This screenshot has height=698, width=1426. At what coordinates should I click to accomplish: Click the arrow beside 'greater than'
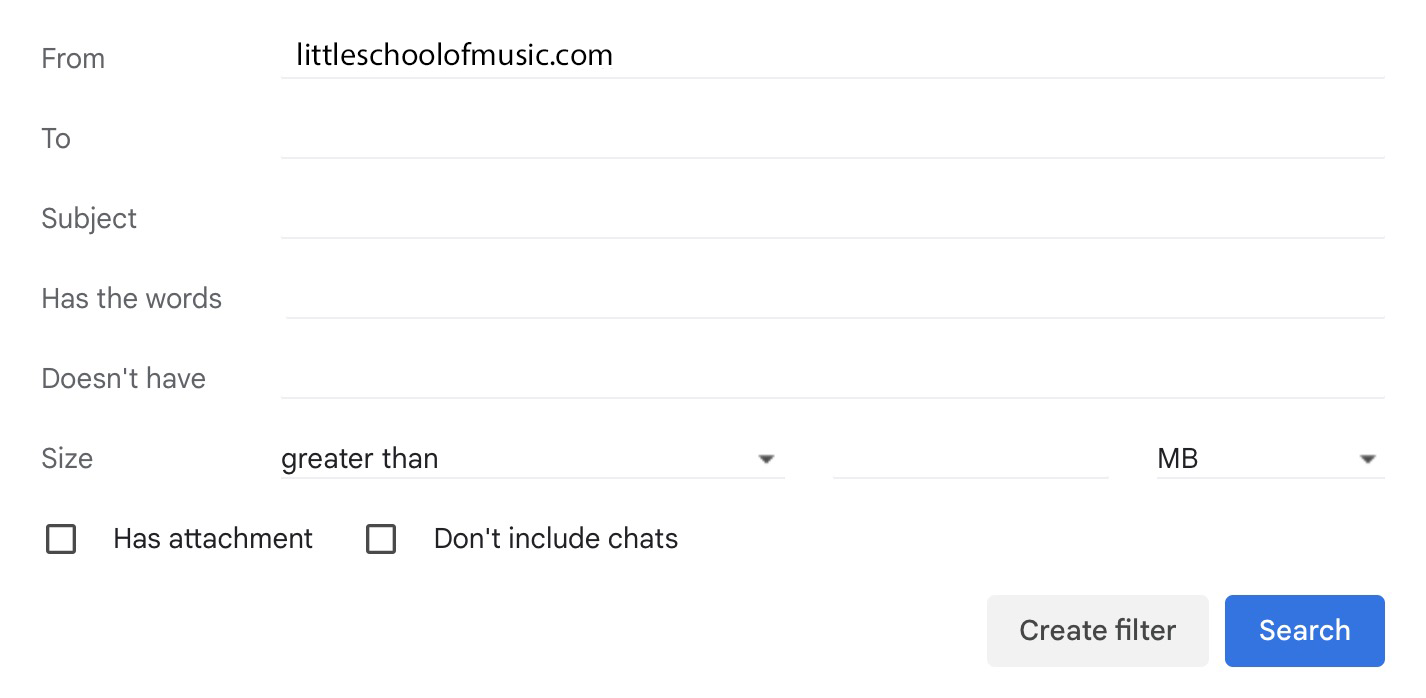(766, 459)
